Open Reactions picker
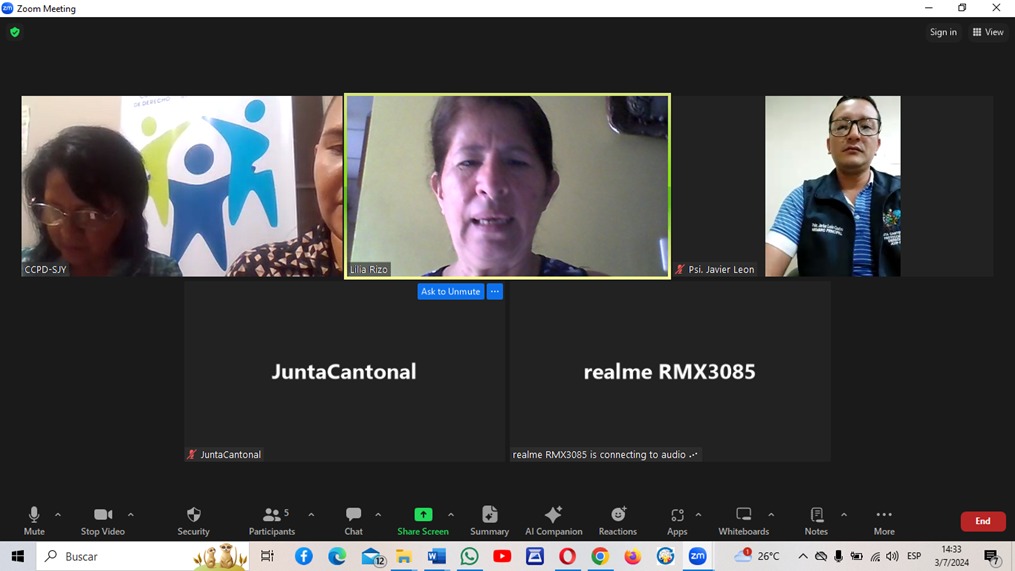 [x=618, y=520]
